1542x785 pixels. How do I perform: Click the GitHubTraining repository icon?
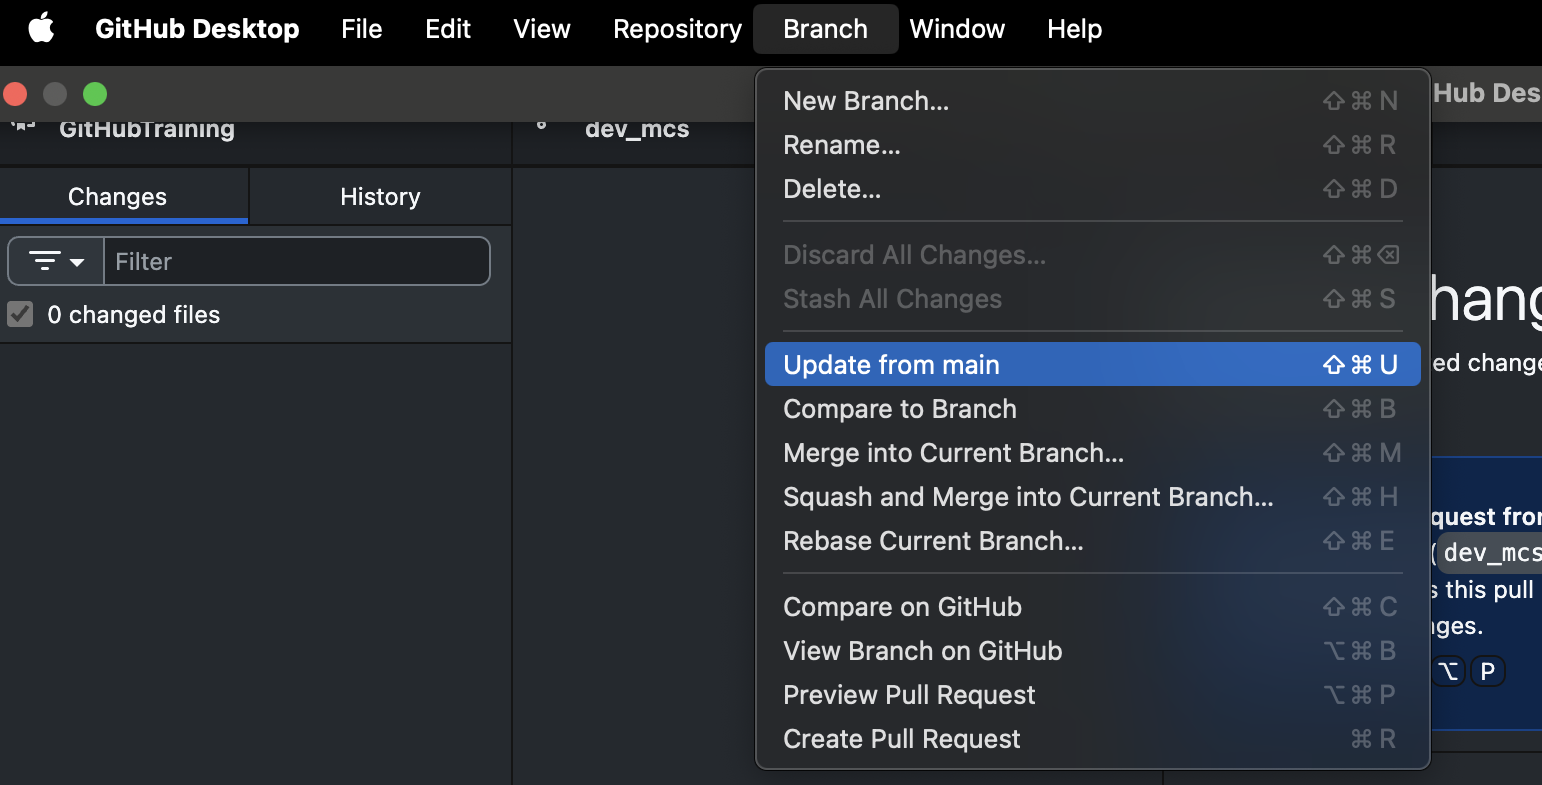click(x=23, y=126)
